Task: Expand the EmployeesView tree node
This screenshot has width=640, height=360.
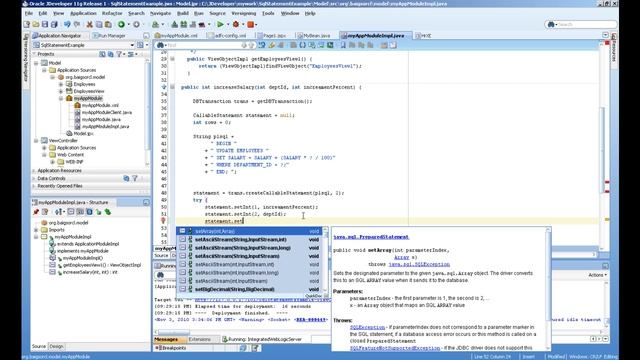Action: (x=61, y=91)
